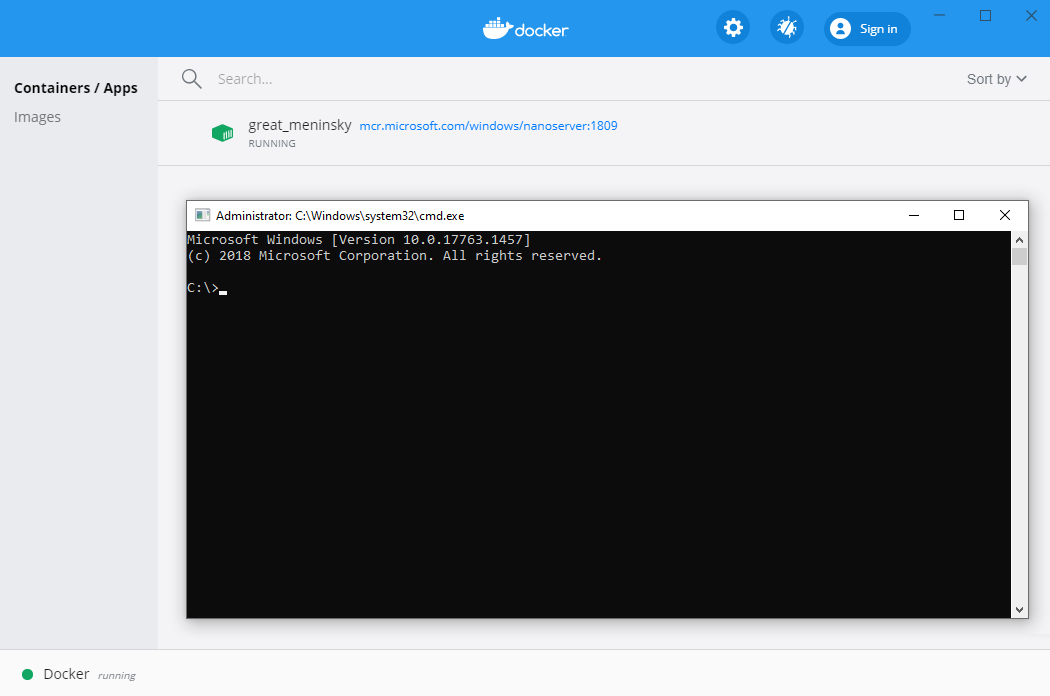The width and height of the screenshot is (1050, 696).
Task: Open Docker settings via gear icon
Action: coord(733,28)
